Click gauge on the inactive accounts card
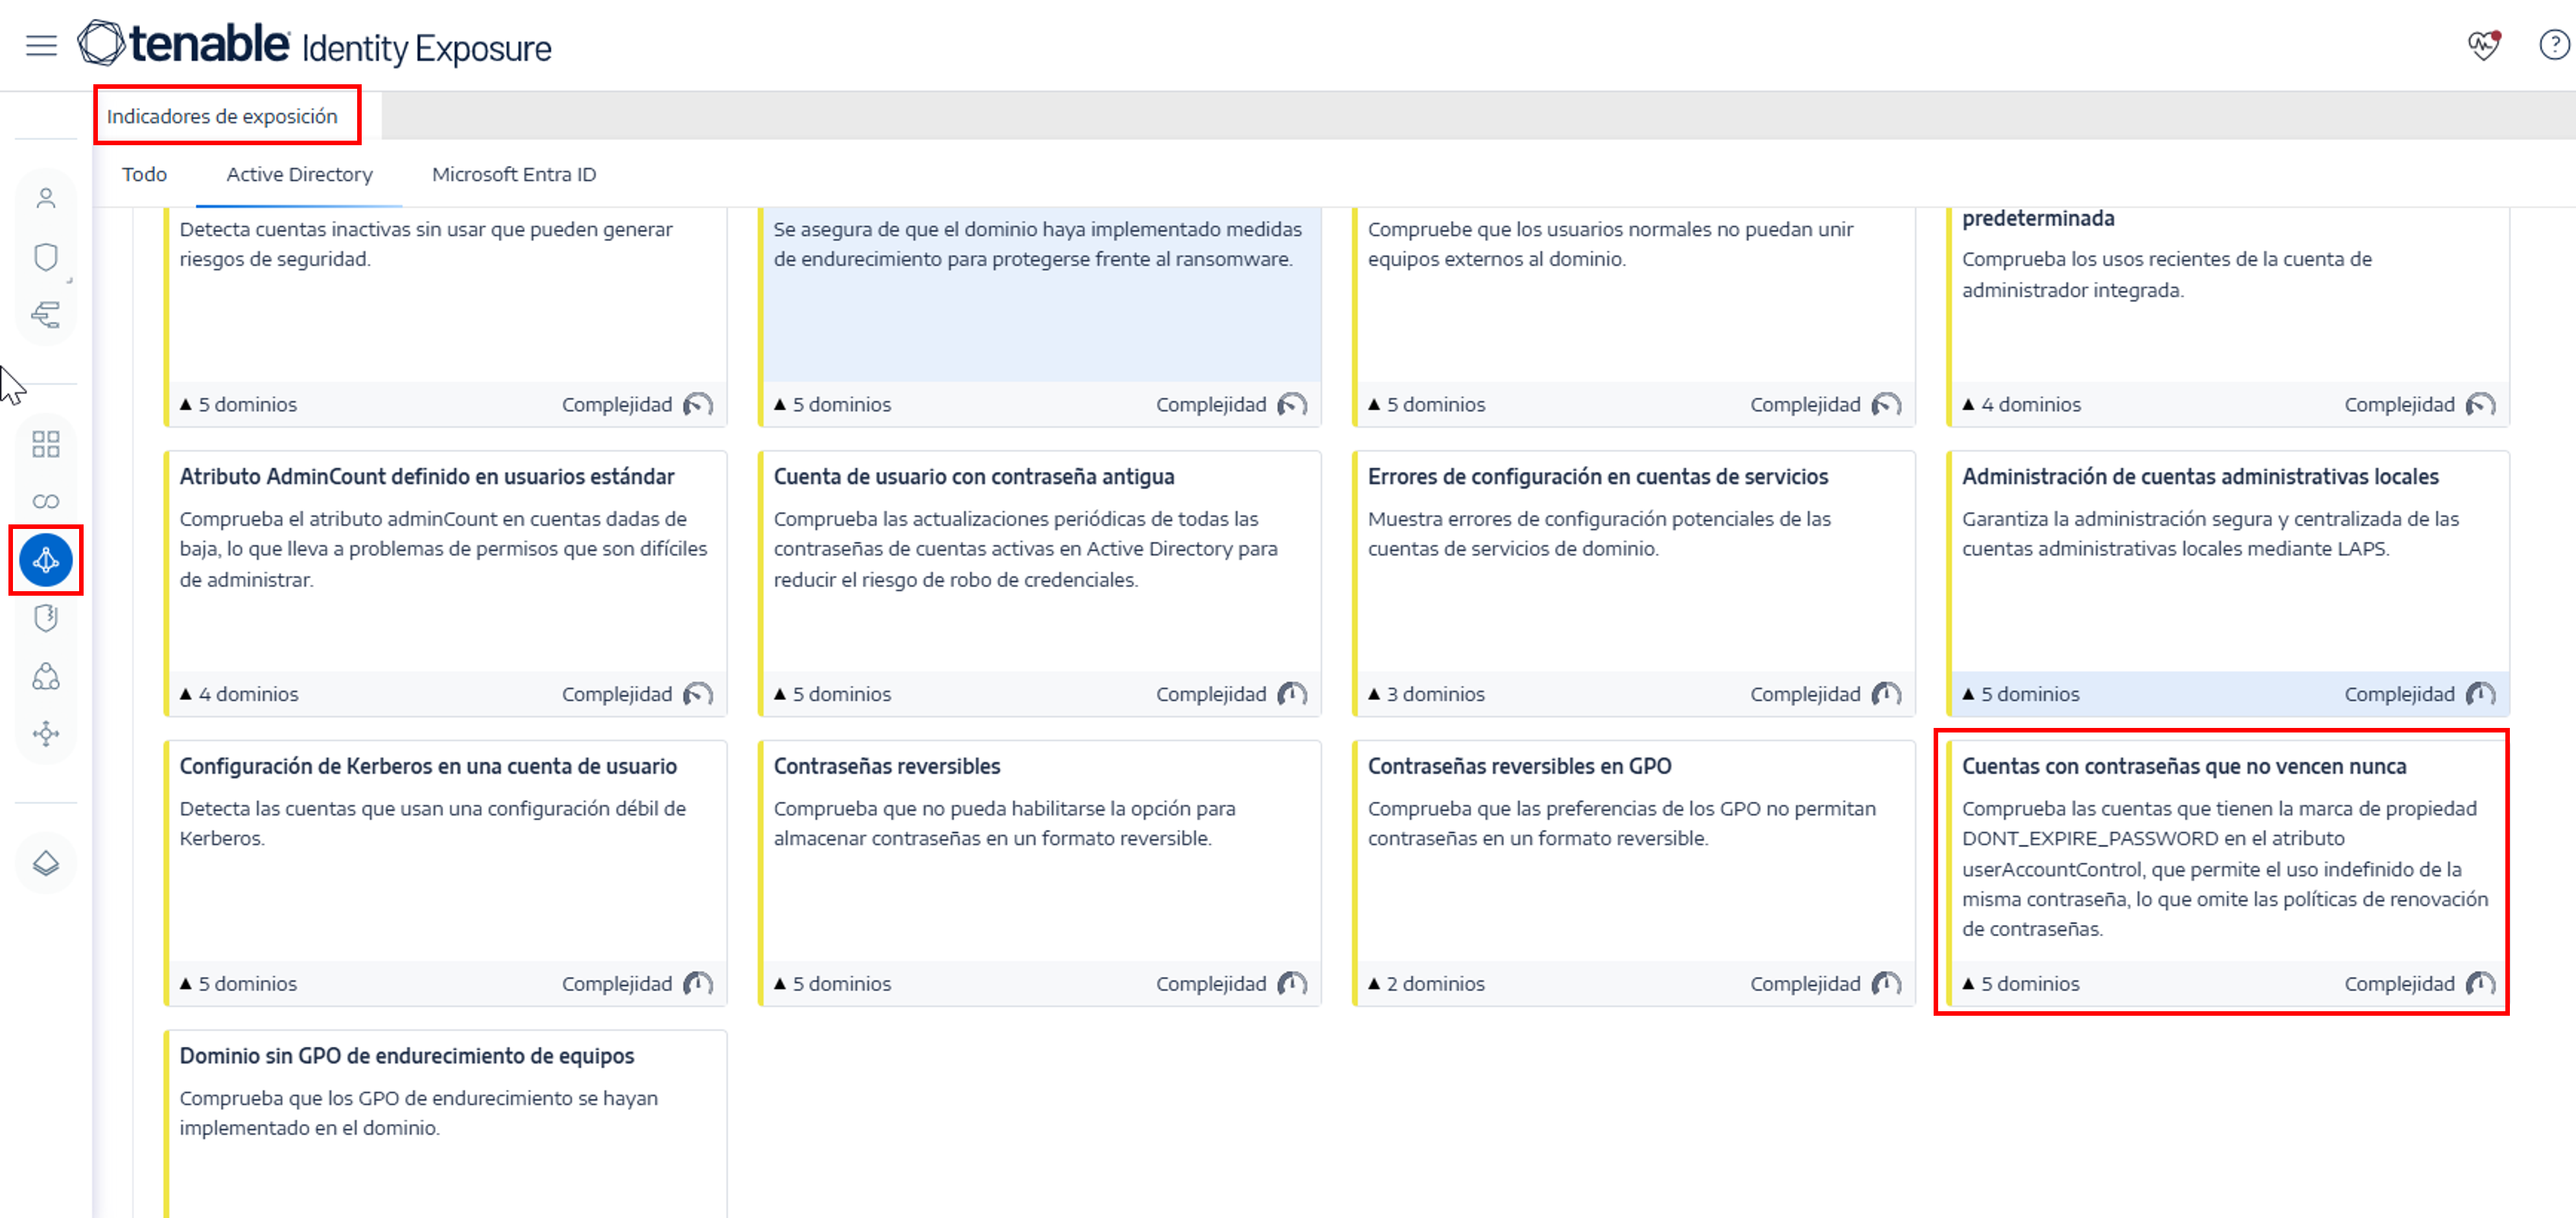2576x1218 pixels. tap(698, 405)
